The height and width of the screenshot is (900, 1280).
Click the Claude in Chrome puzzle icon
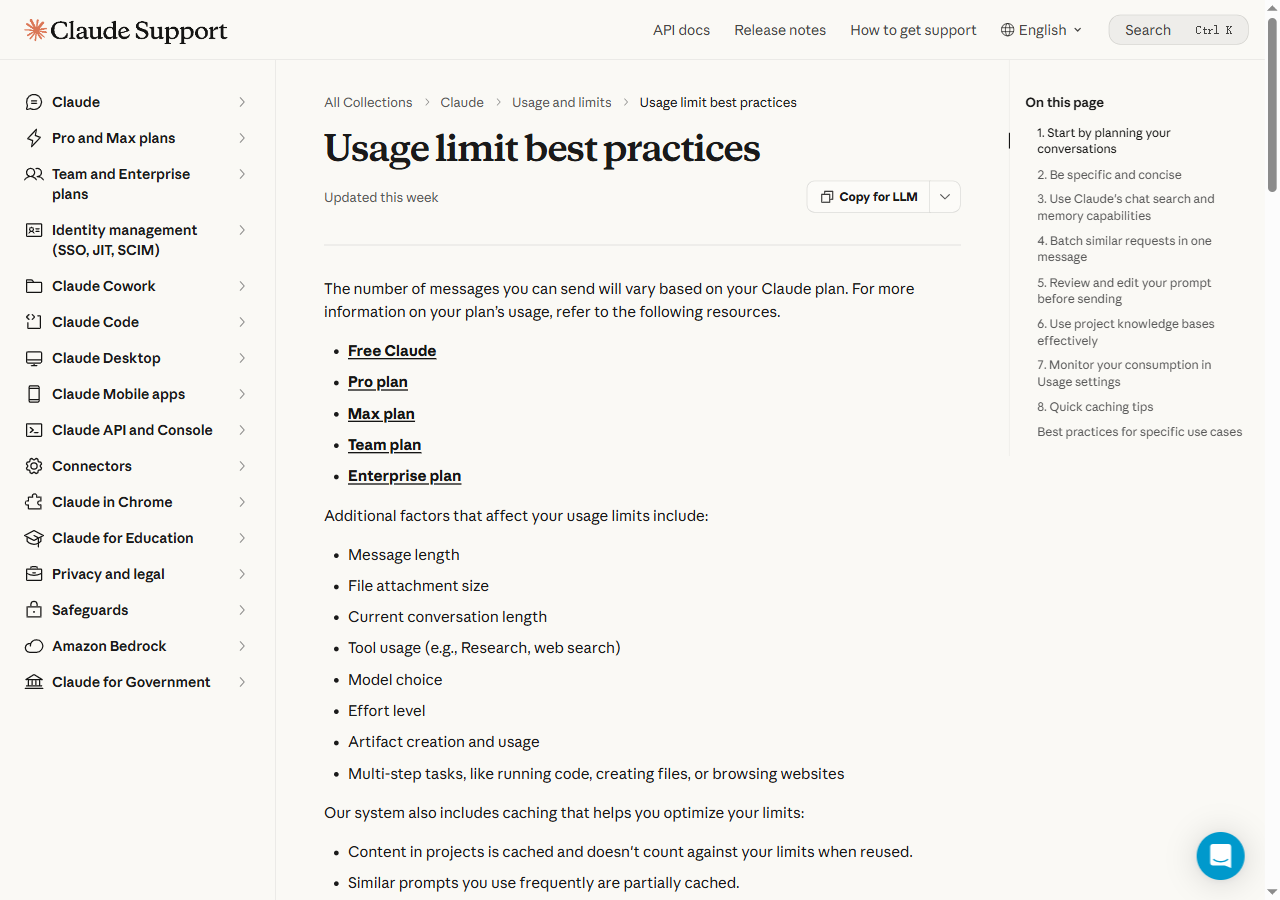34,502
